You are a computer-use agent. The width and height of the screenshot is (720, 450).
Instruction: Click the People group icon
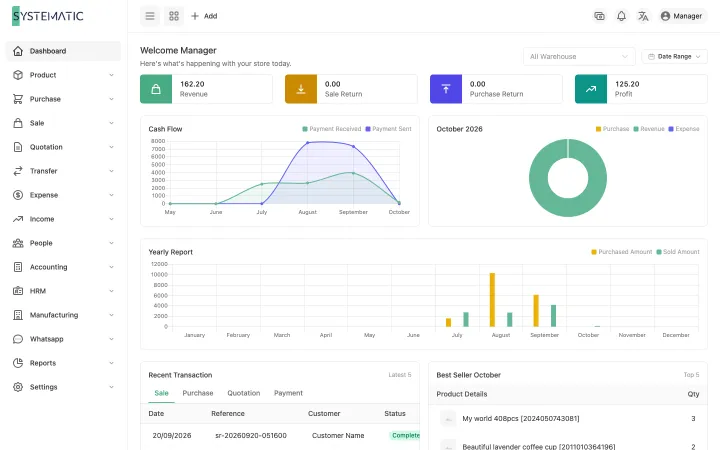click(18, 243)
